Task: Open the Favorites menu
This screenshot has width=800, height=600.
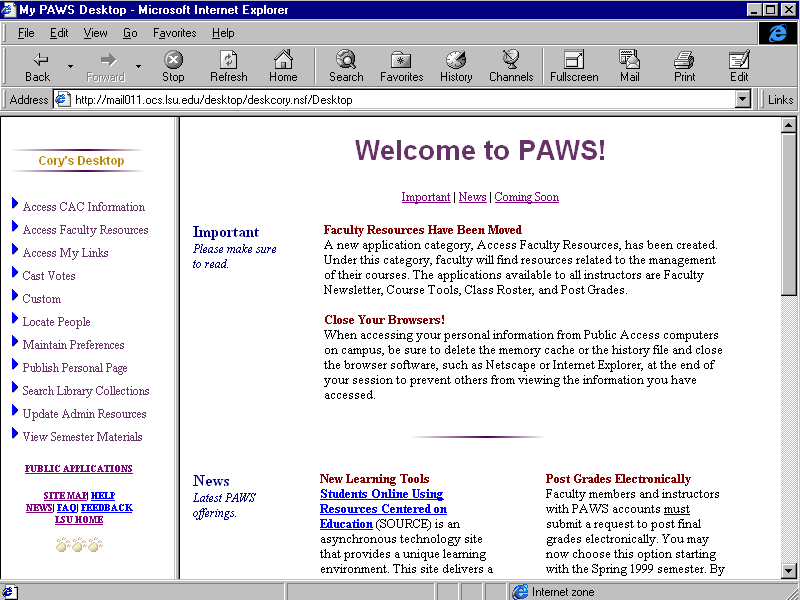Action: 174,32
